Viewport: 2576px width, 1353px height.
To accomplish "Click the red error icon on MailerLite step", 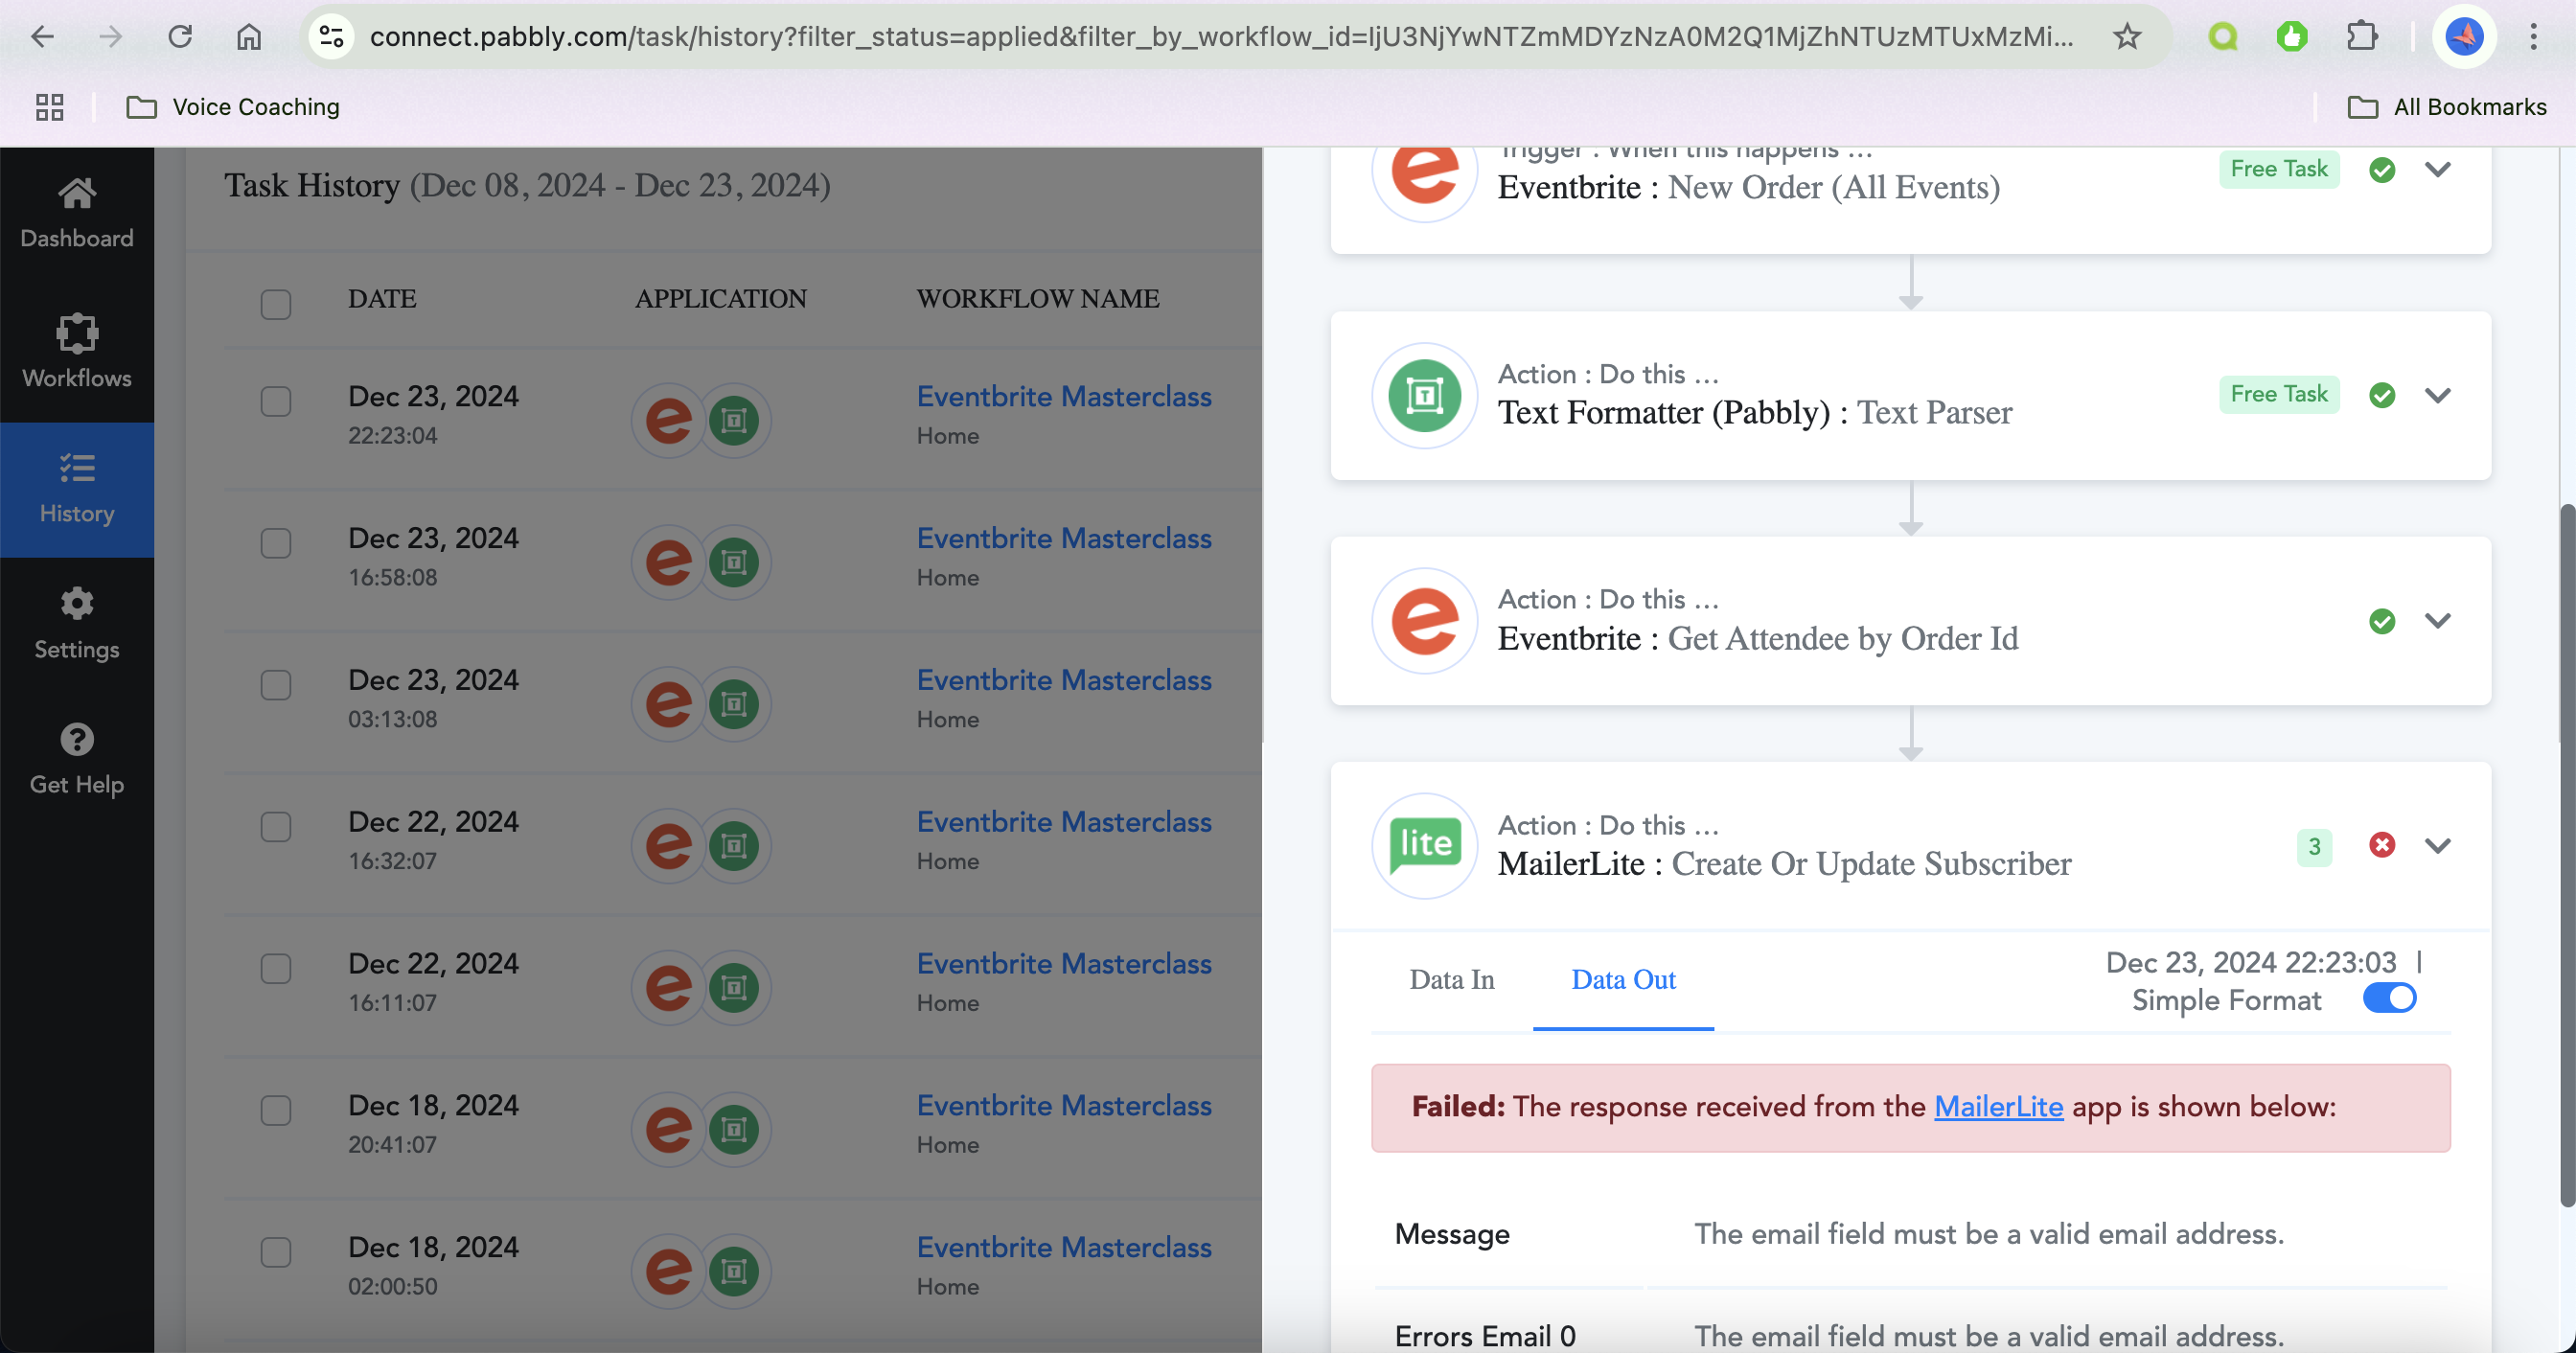I will coord(2382,846).
